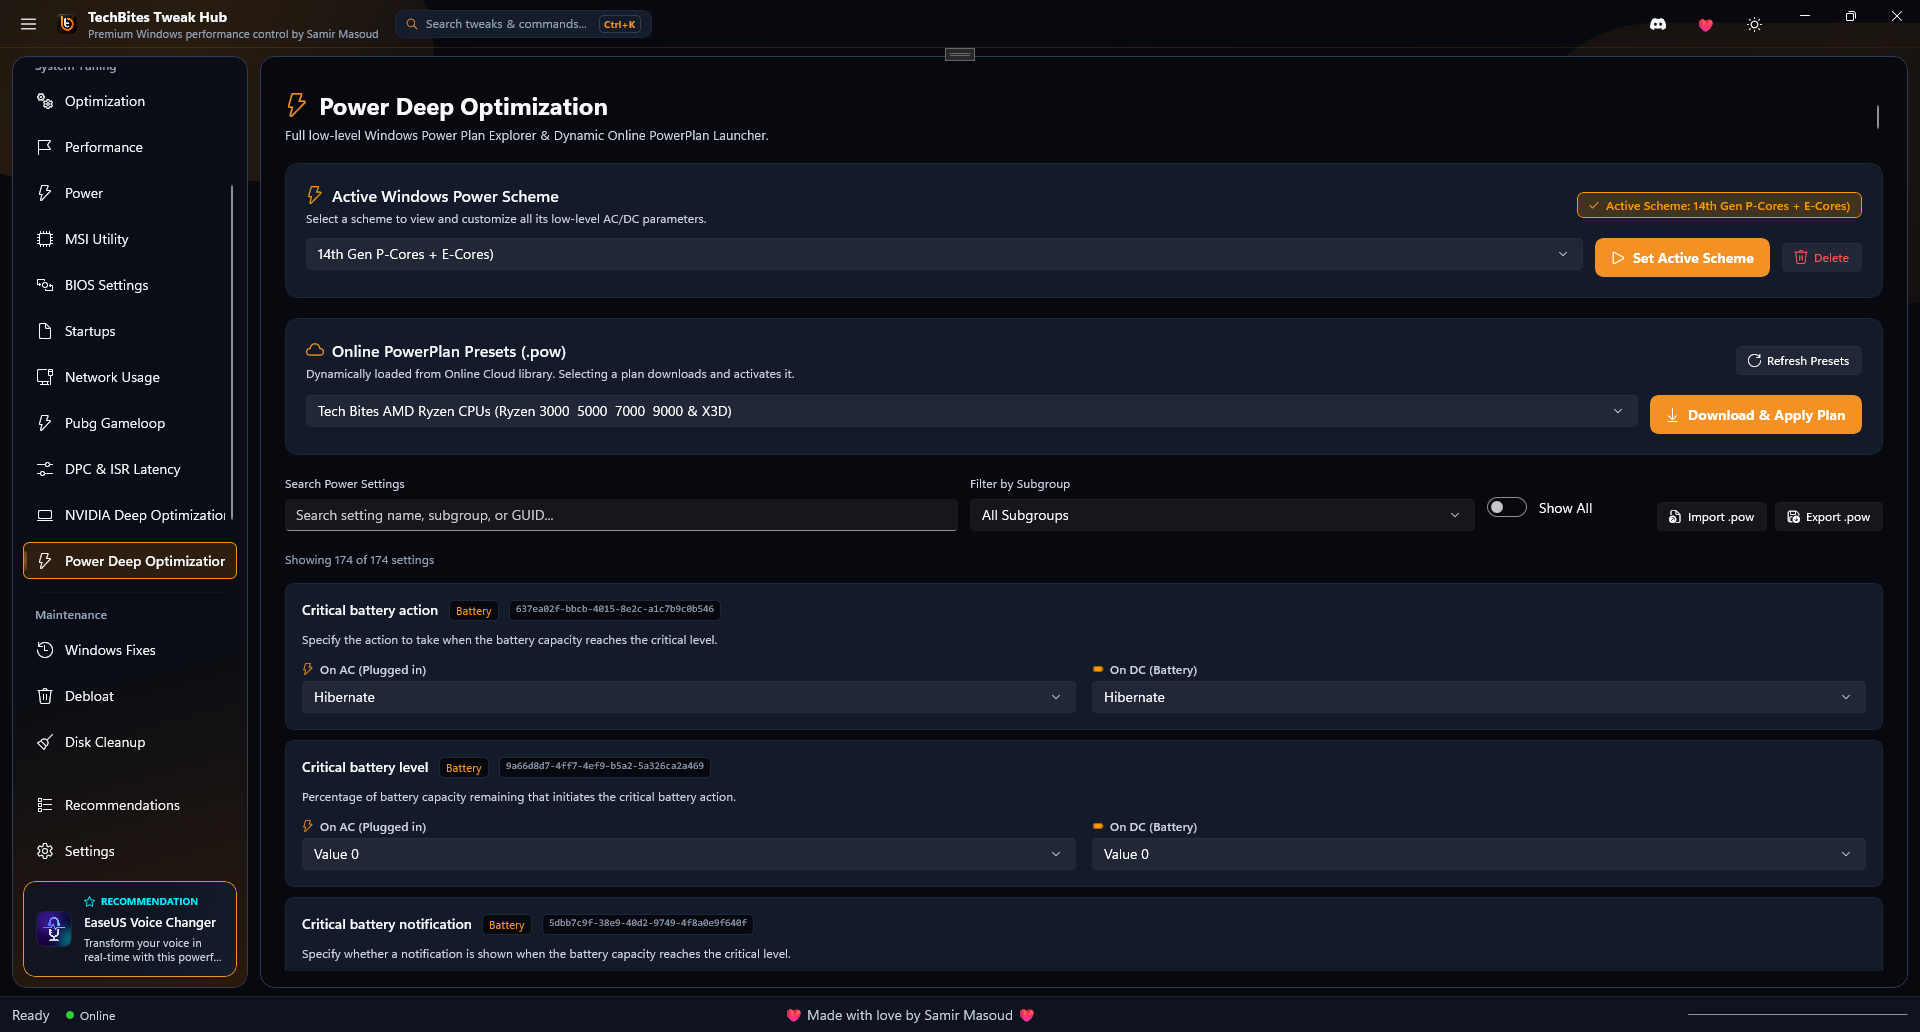
Task: Click the BIOS Settings icon
Action: (x=45, y=285)
